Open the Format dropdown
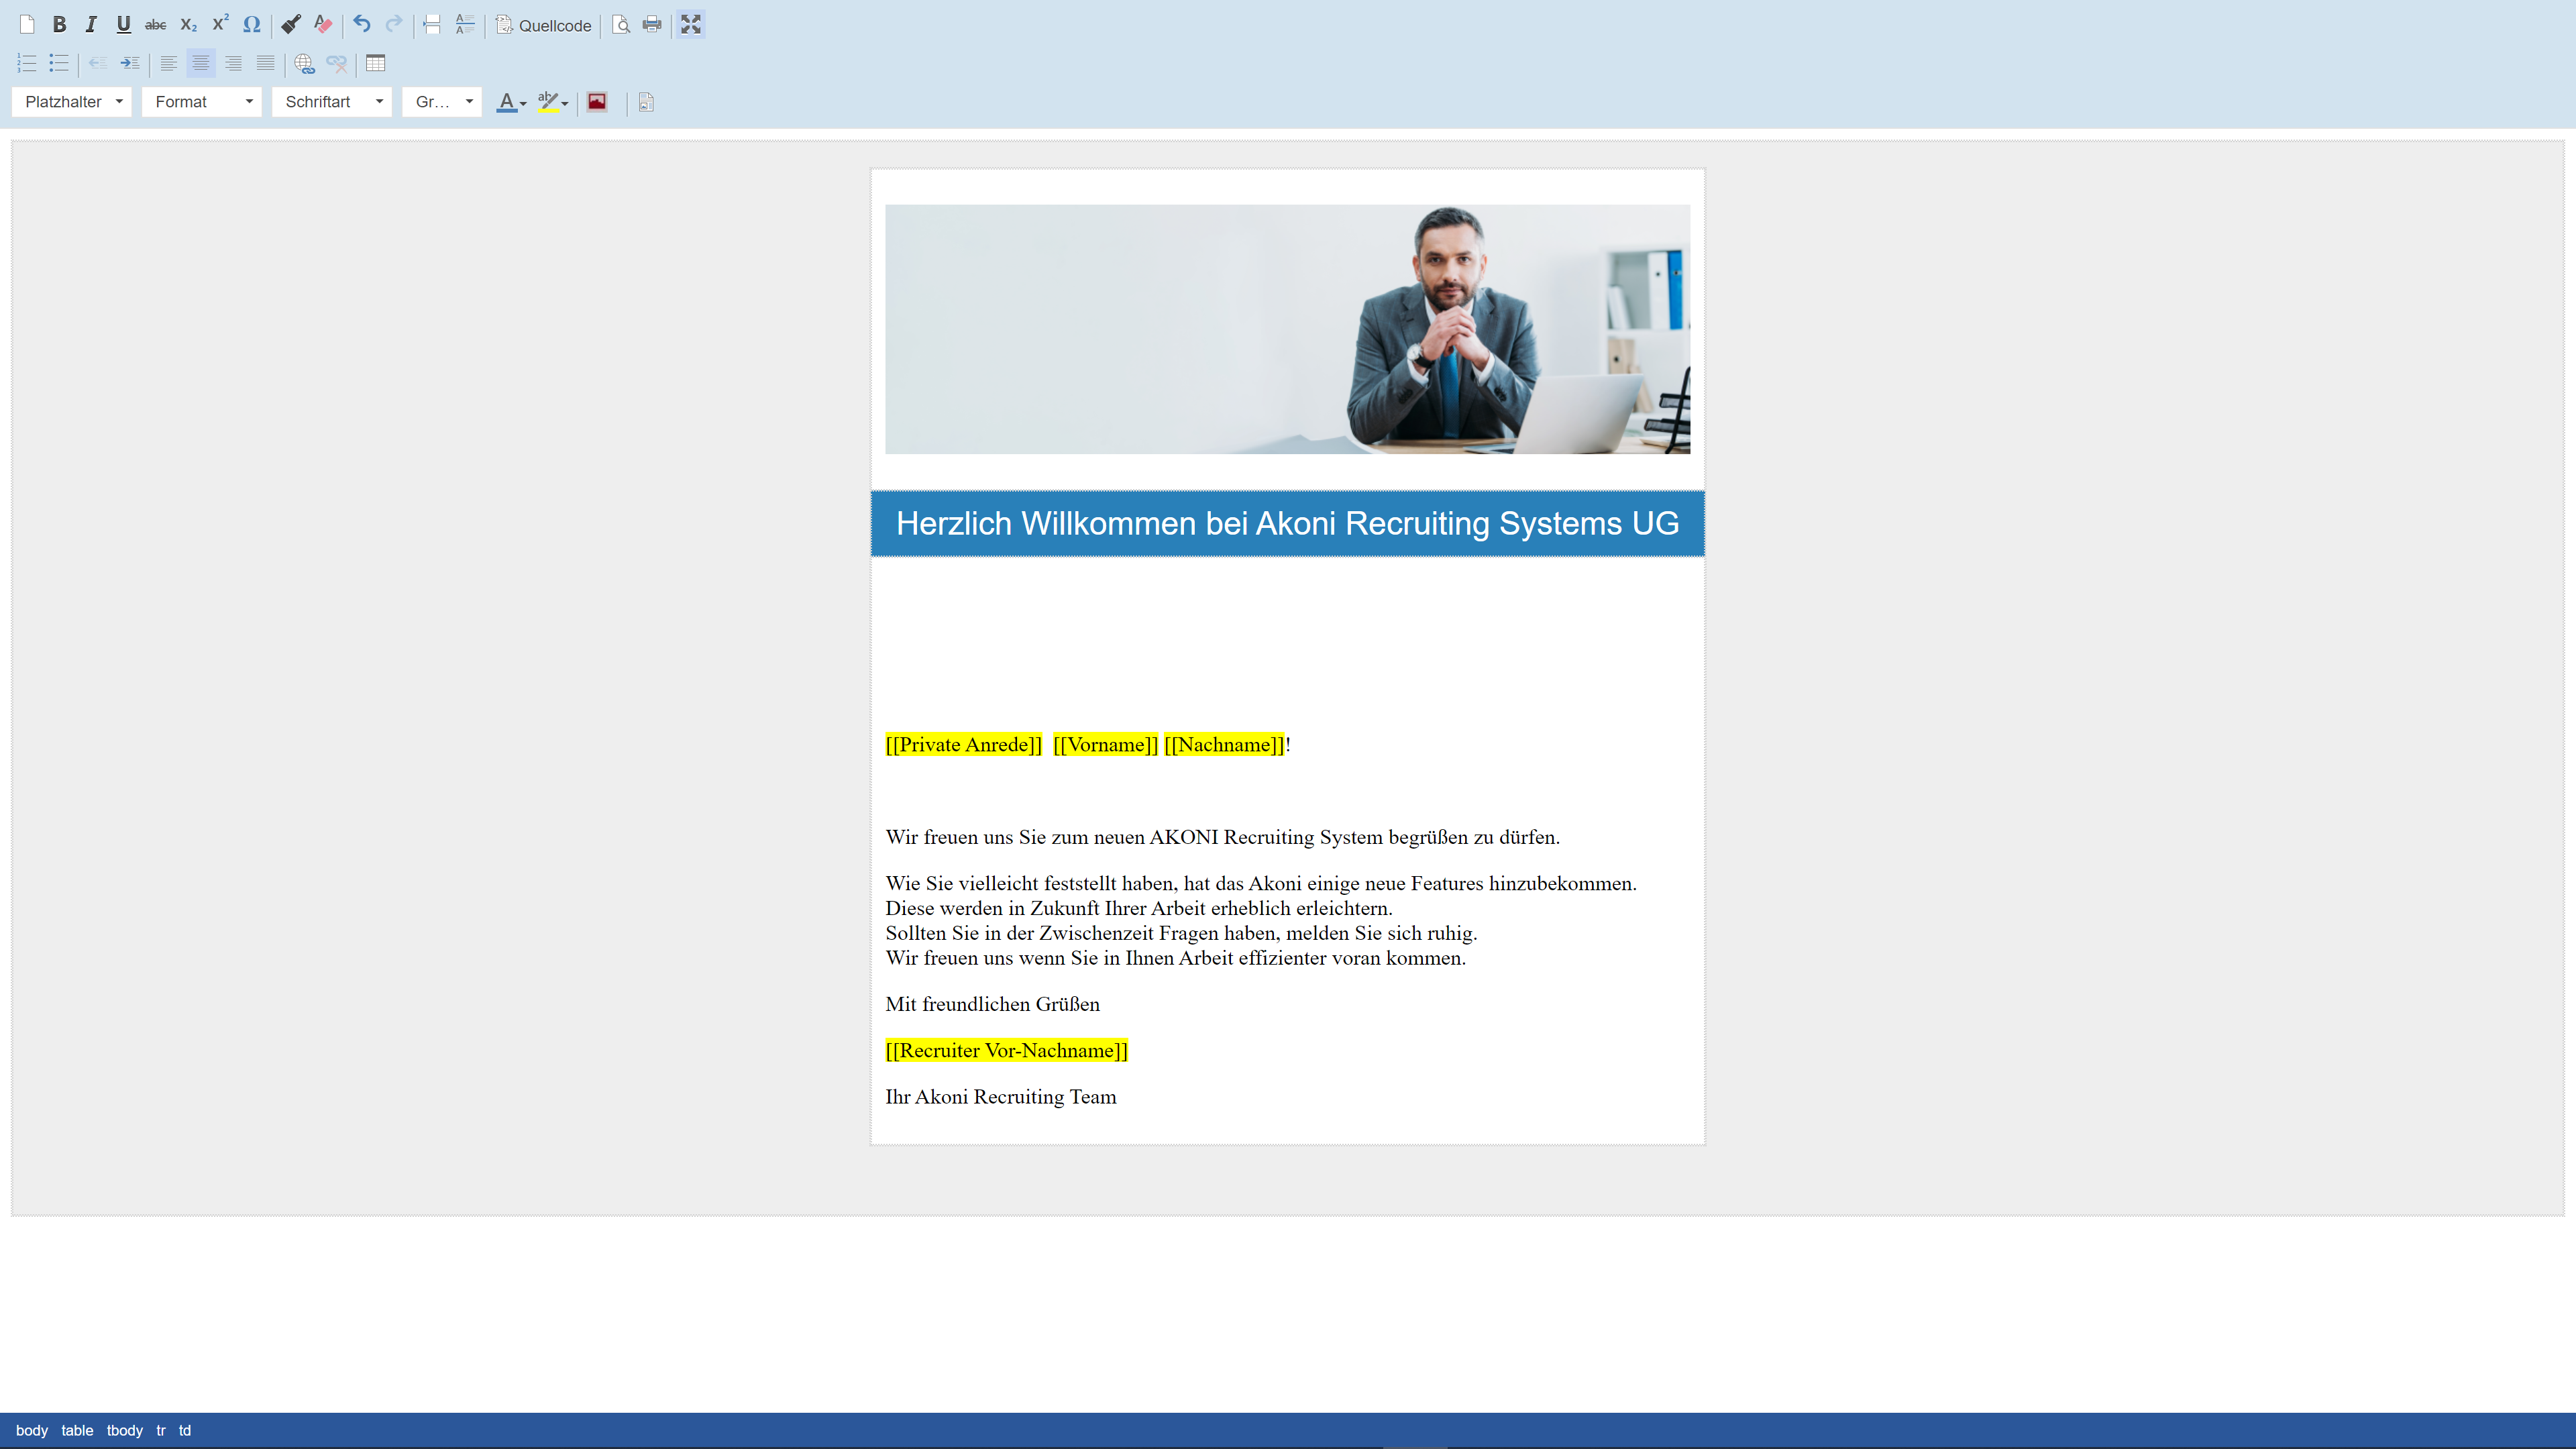Screen dimensions: 2576x1449 [202, 102]
